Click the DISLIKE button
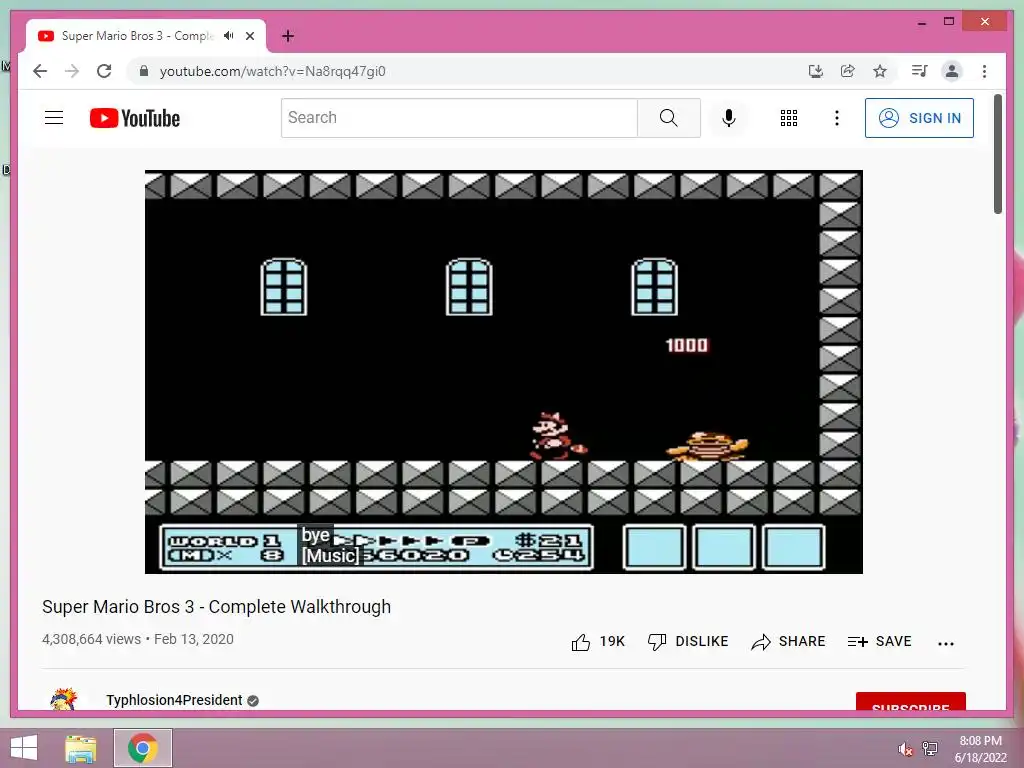 pos(688,642)
